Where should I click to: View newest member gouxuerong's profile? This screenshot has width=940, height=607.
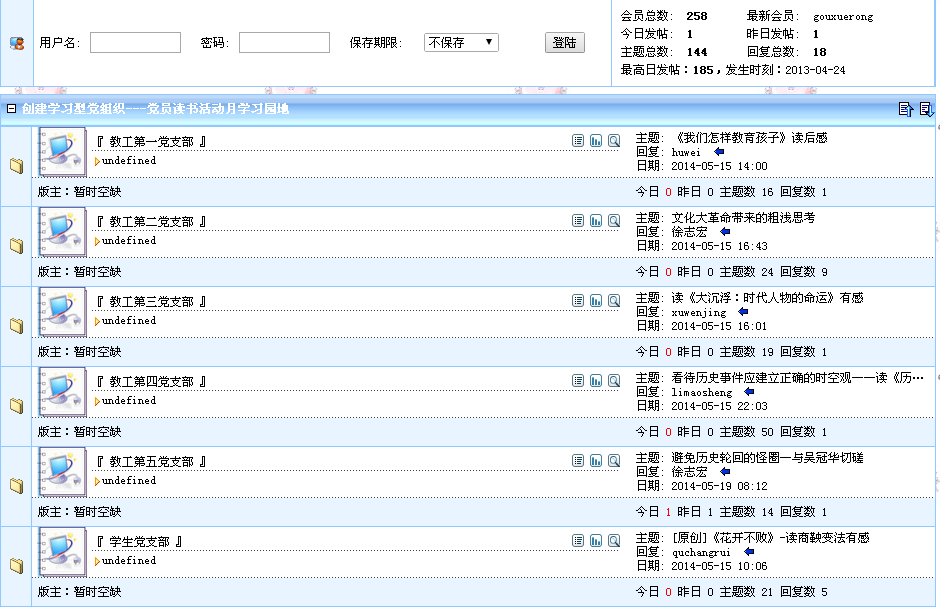point(843,17)
